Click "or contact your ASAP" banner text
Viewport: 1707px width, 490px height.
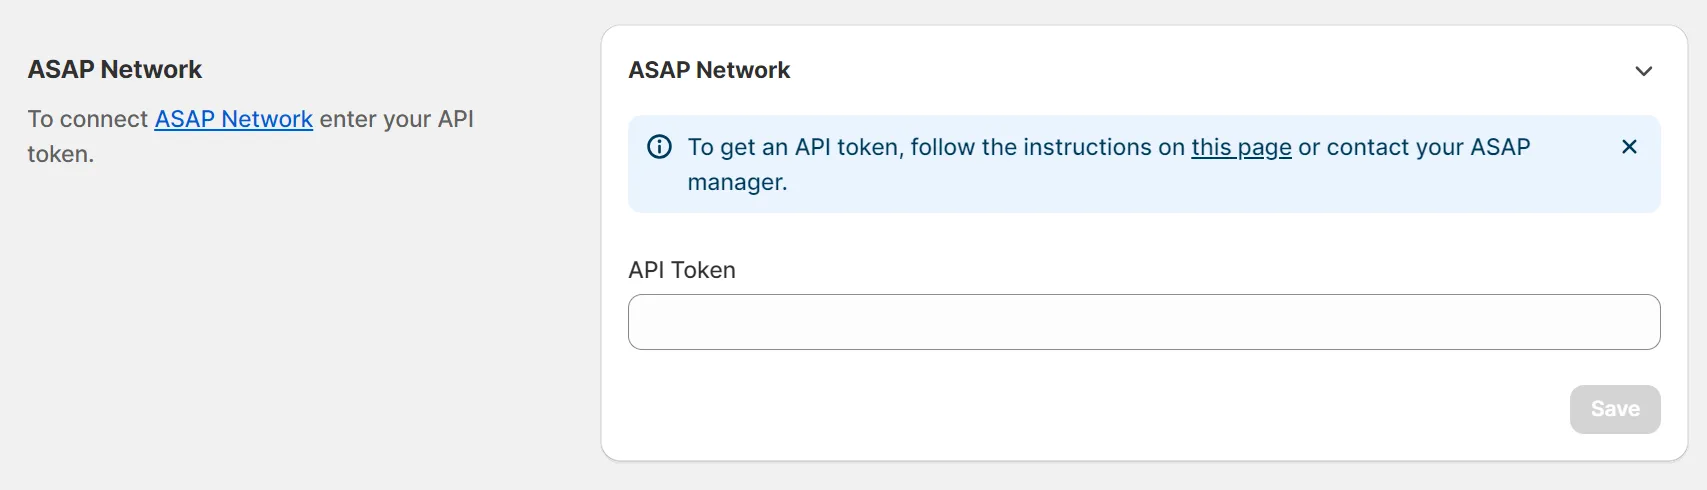1414,147
